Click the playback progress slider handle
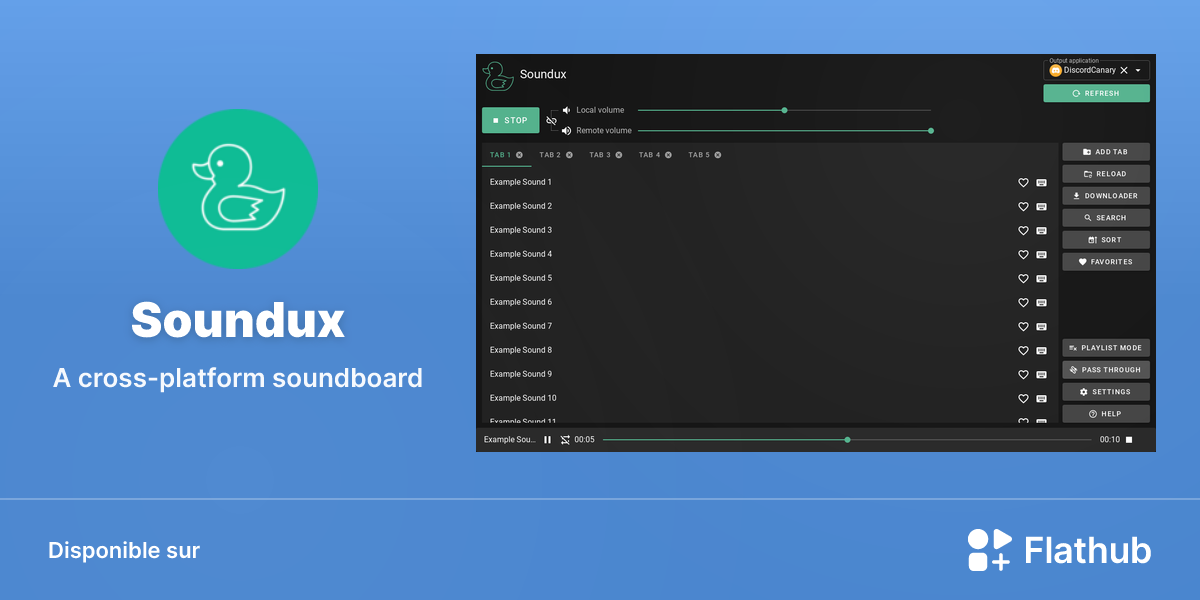 click(847, 440)
